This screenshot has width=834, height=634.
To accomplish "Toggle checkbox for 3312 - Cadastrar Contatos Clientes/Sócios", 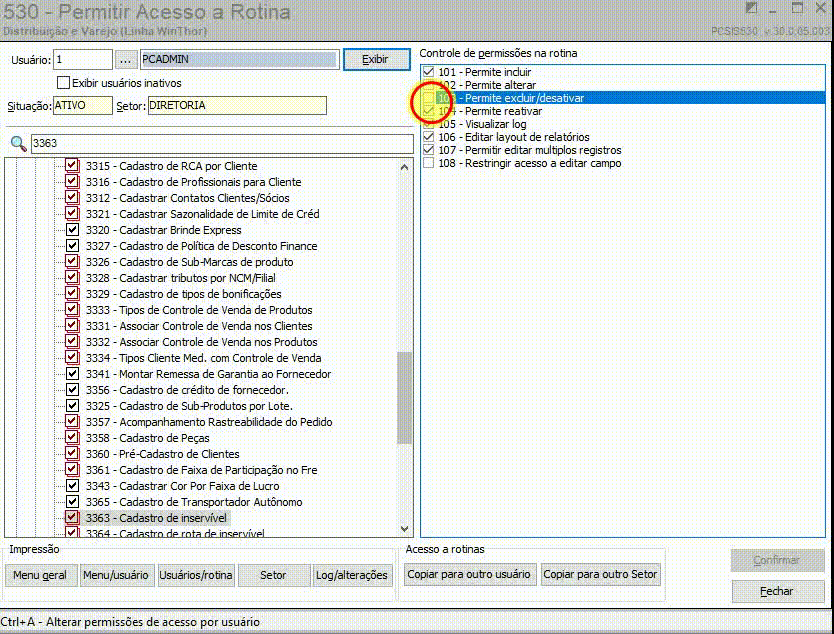I will pyautogui.click(x=72, y=197).
